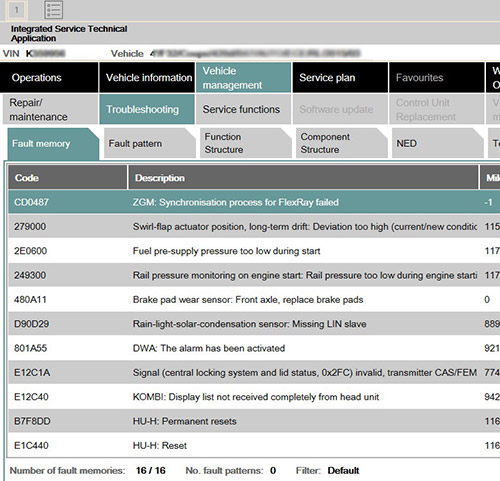The image size is (500, 481).
Task: Select Repair/maintenance sub-tab
Action: tap(50, 109)
